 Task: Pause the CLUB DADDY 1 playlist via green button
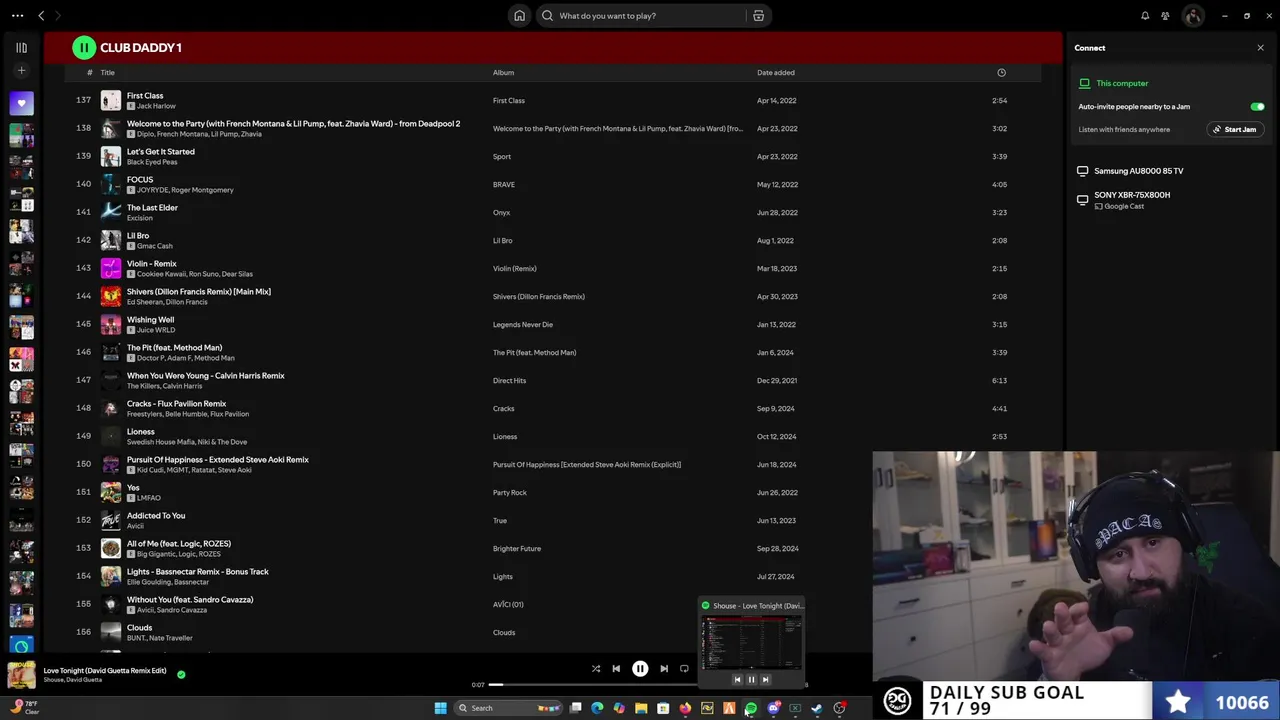click(x=84, y=47)
